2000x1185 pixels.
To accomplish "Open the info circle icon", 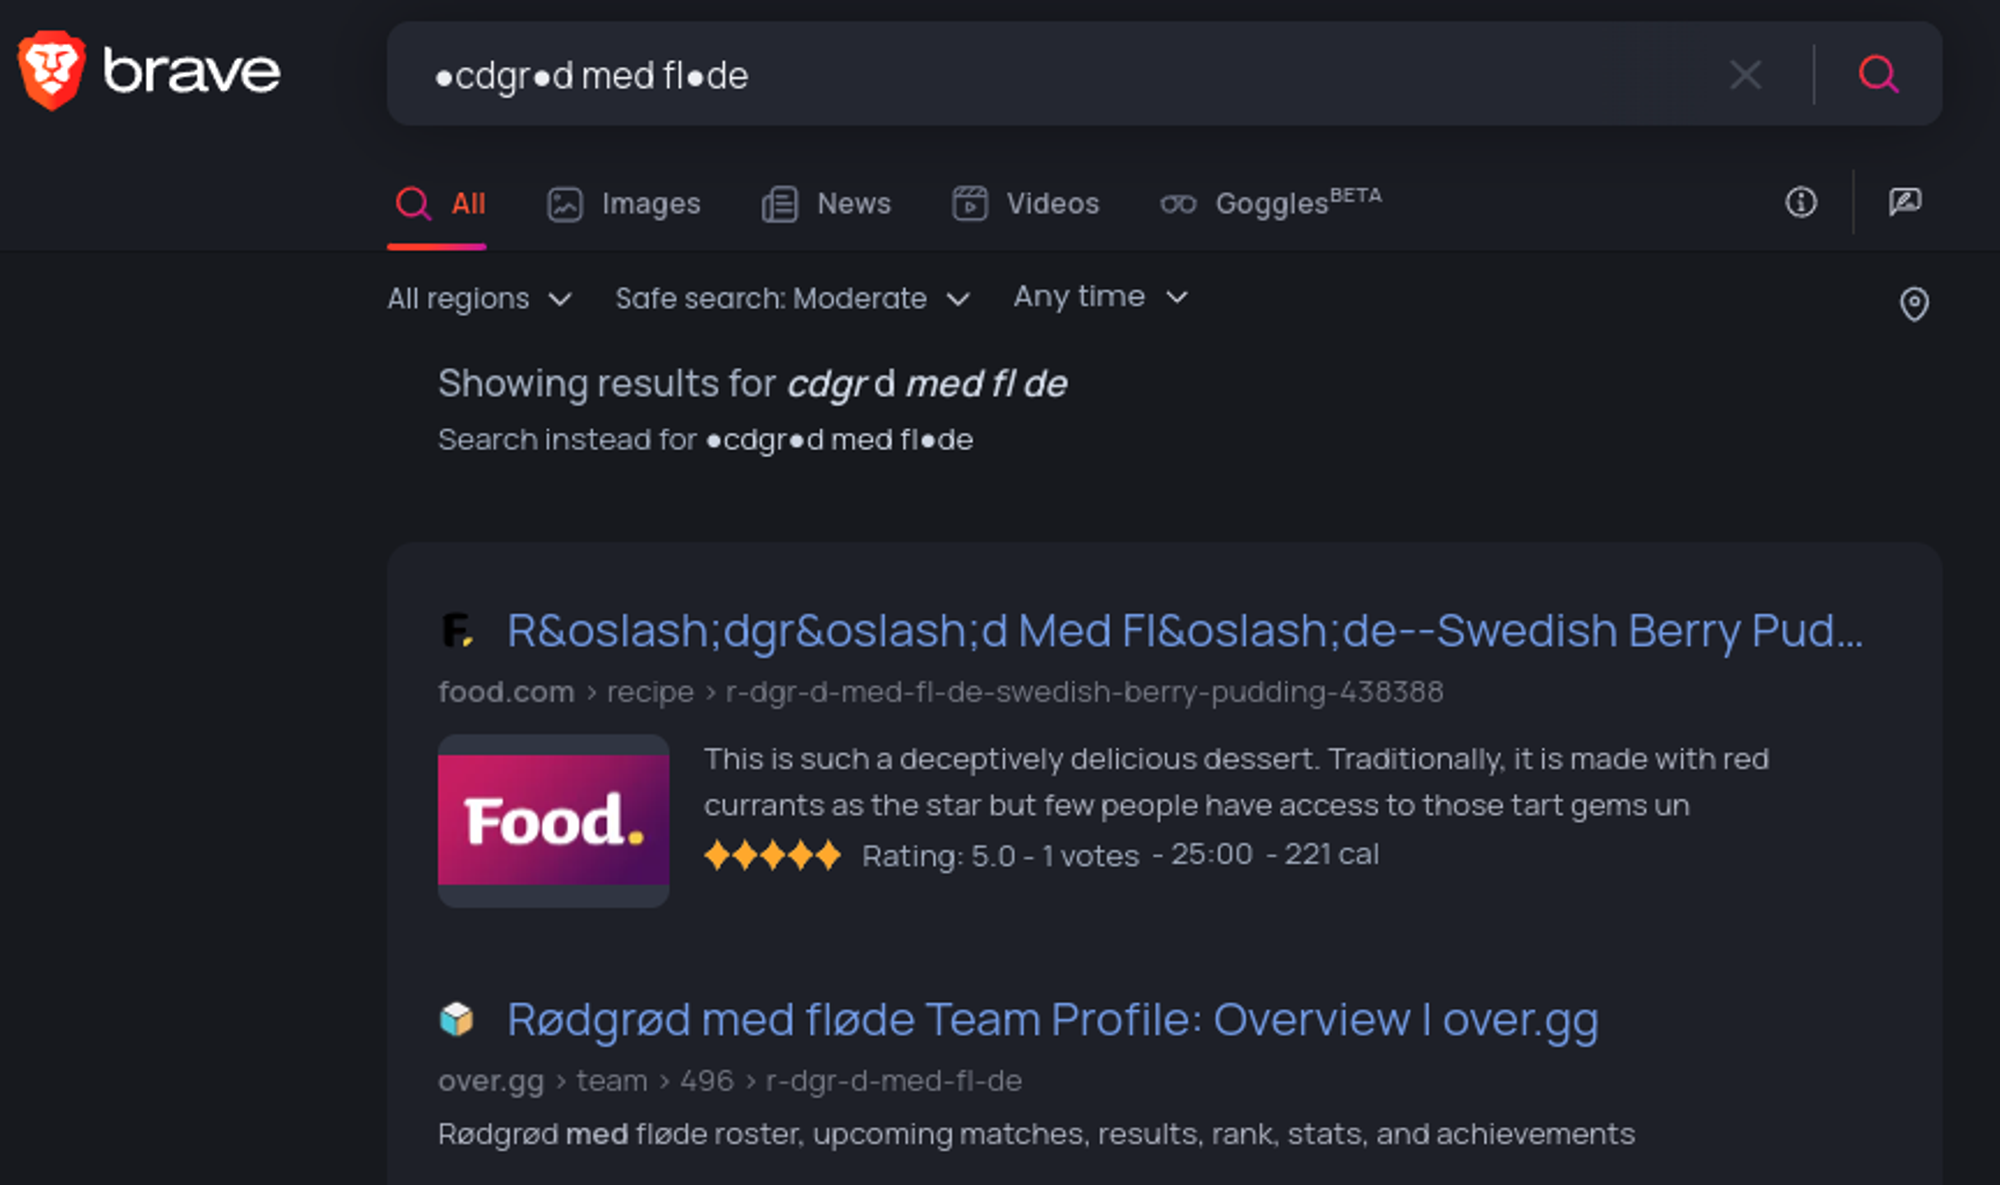I will (x=1801, y=203).
